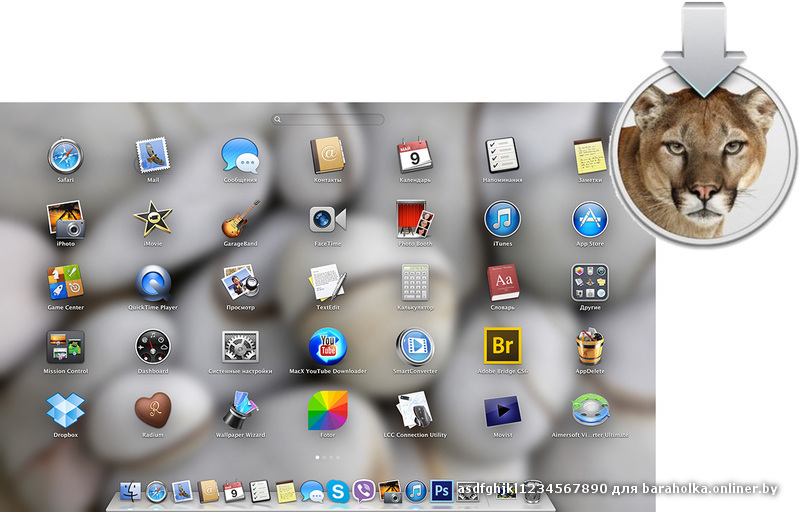
Task: Launch GarageBand guitar icon
Action: click(240, 219)
